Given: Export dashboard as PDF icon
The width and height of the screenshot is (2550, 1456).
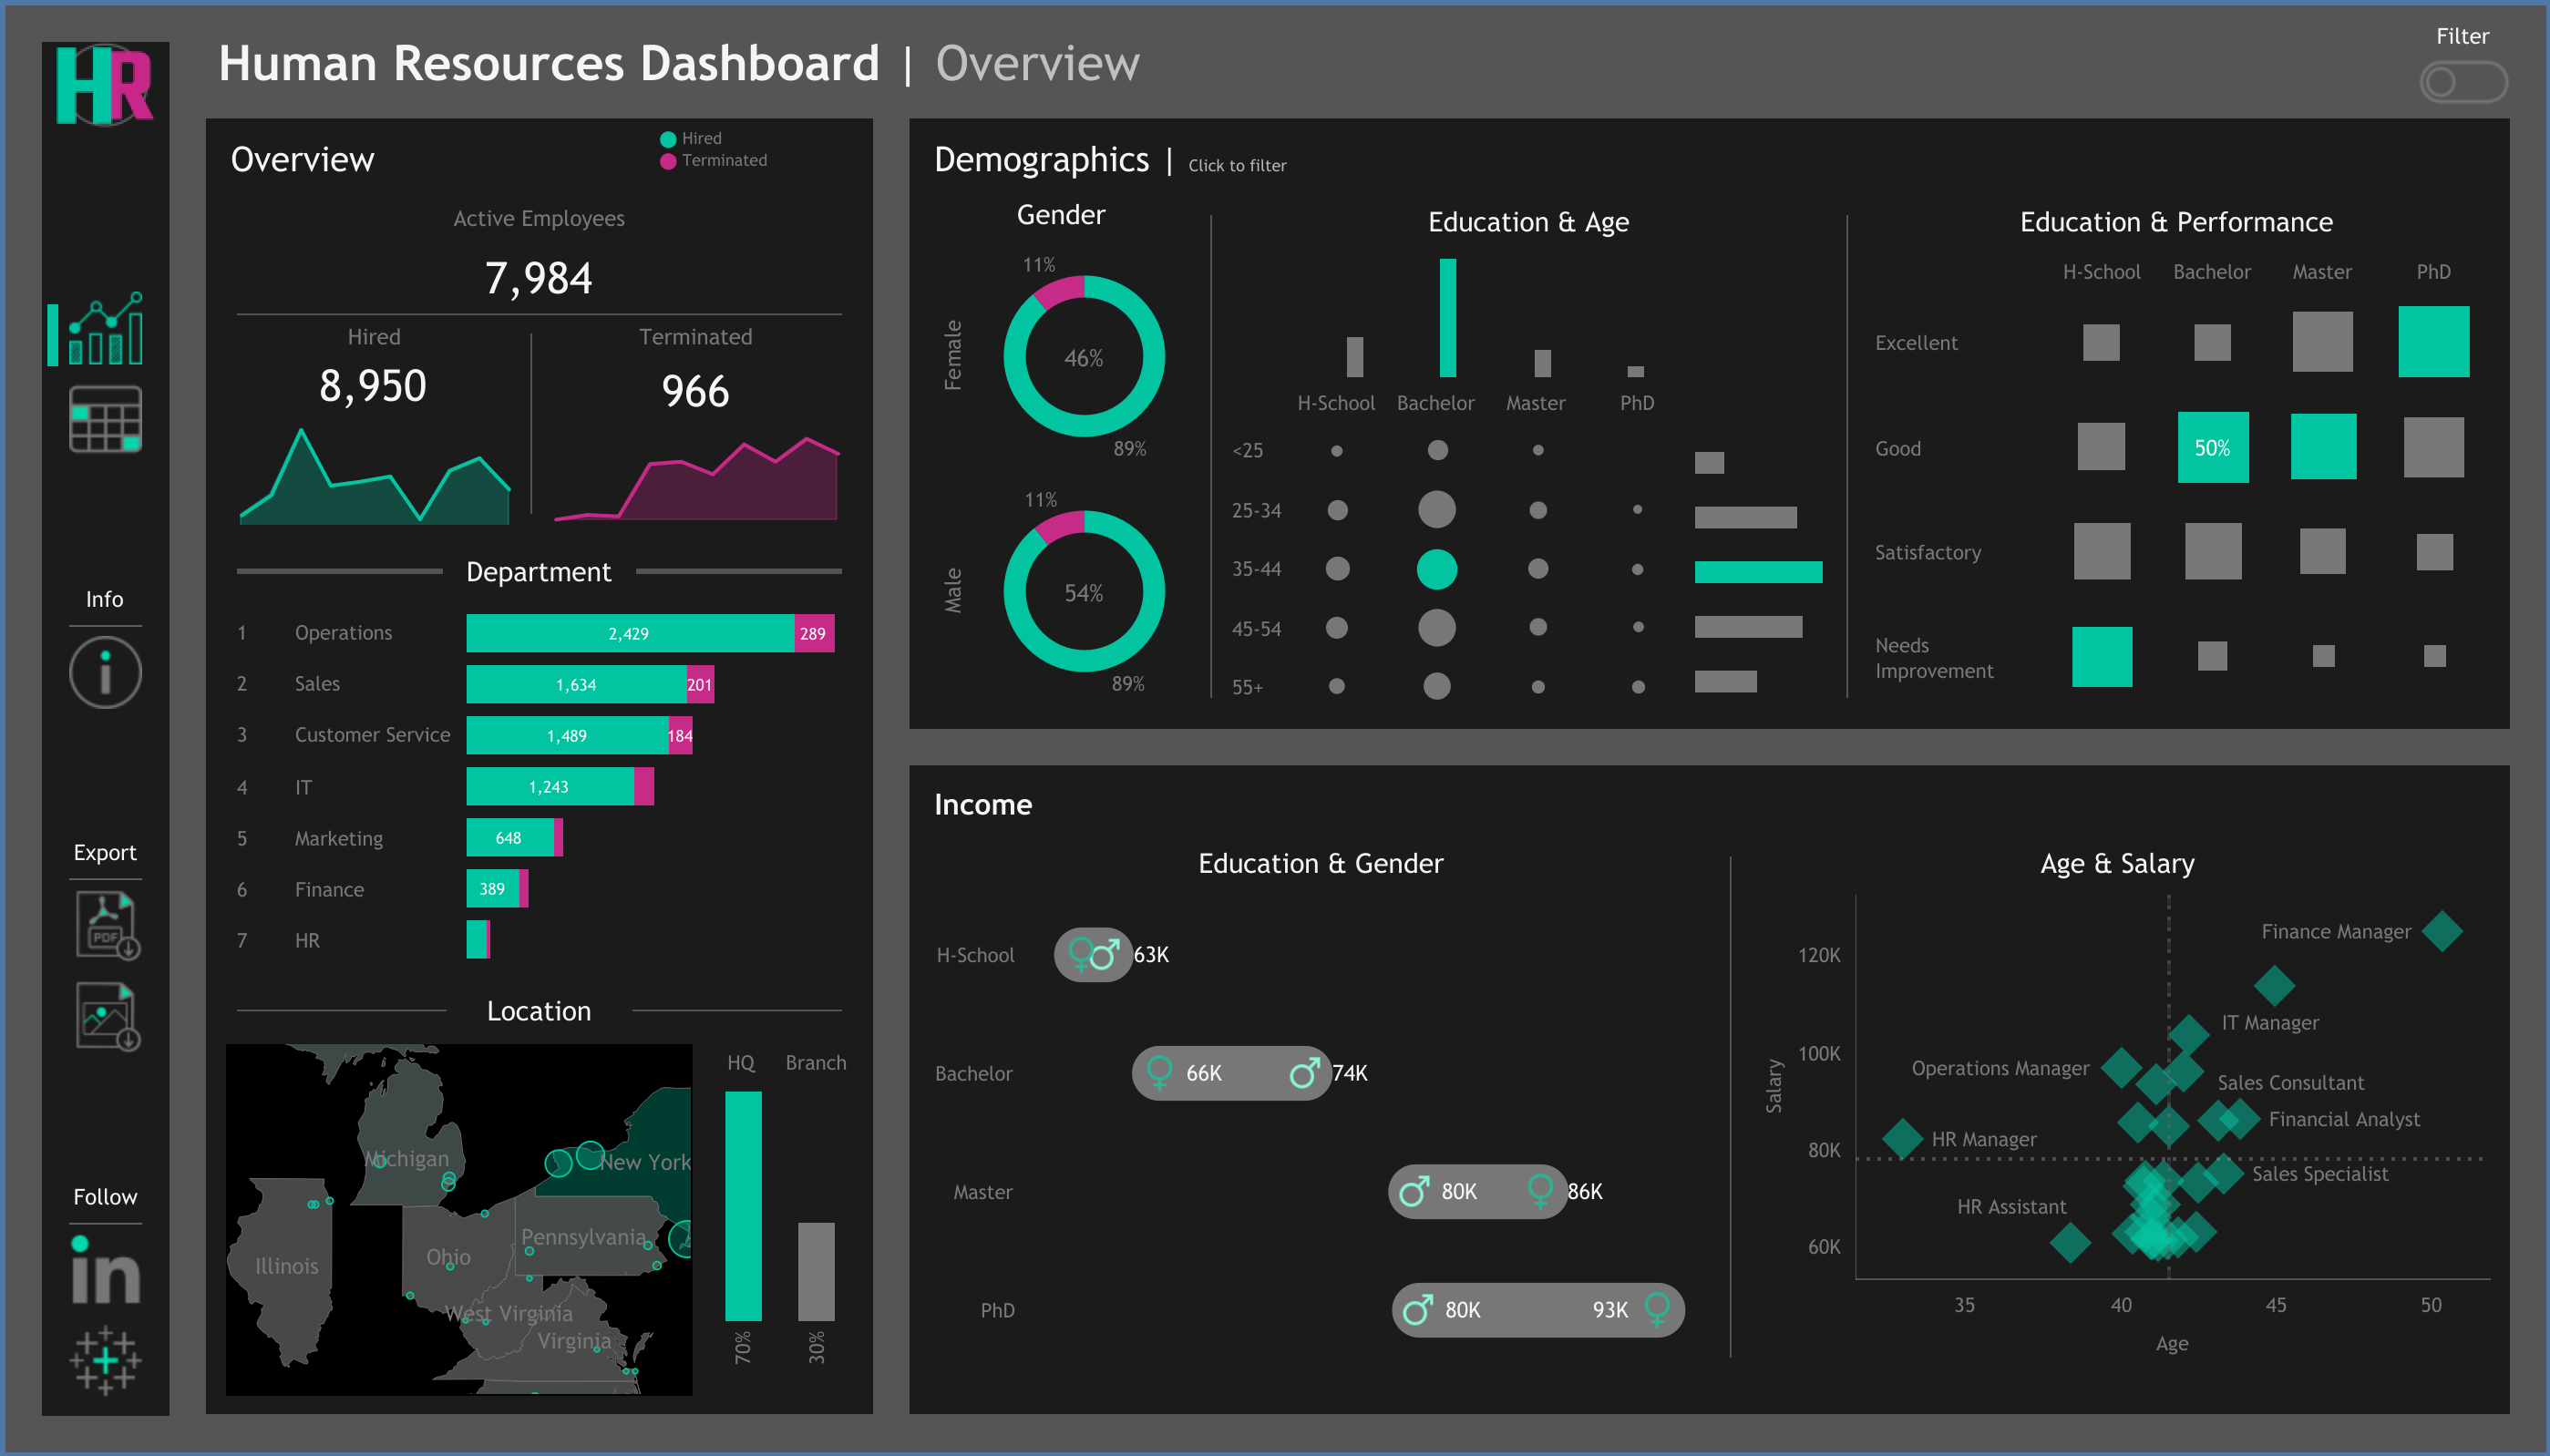Looking at the screenshot, I should click(107, 926).
